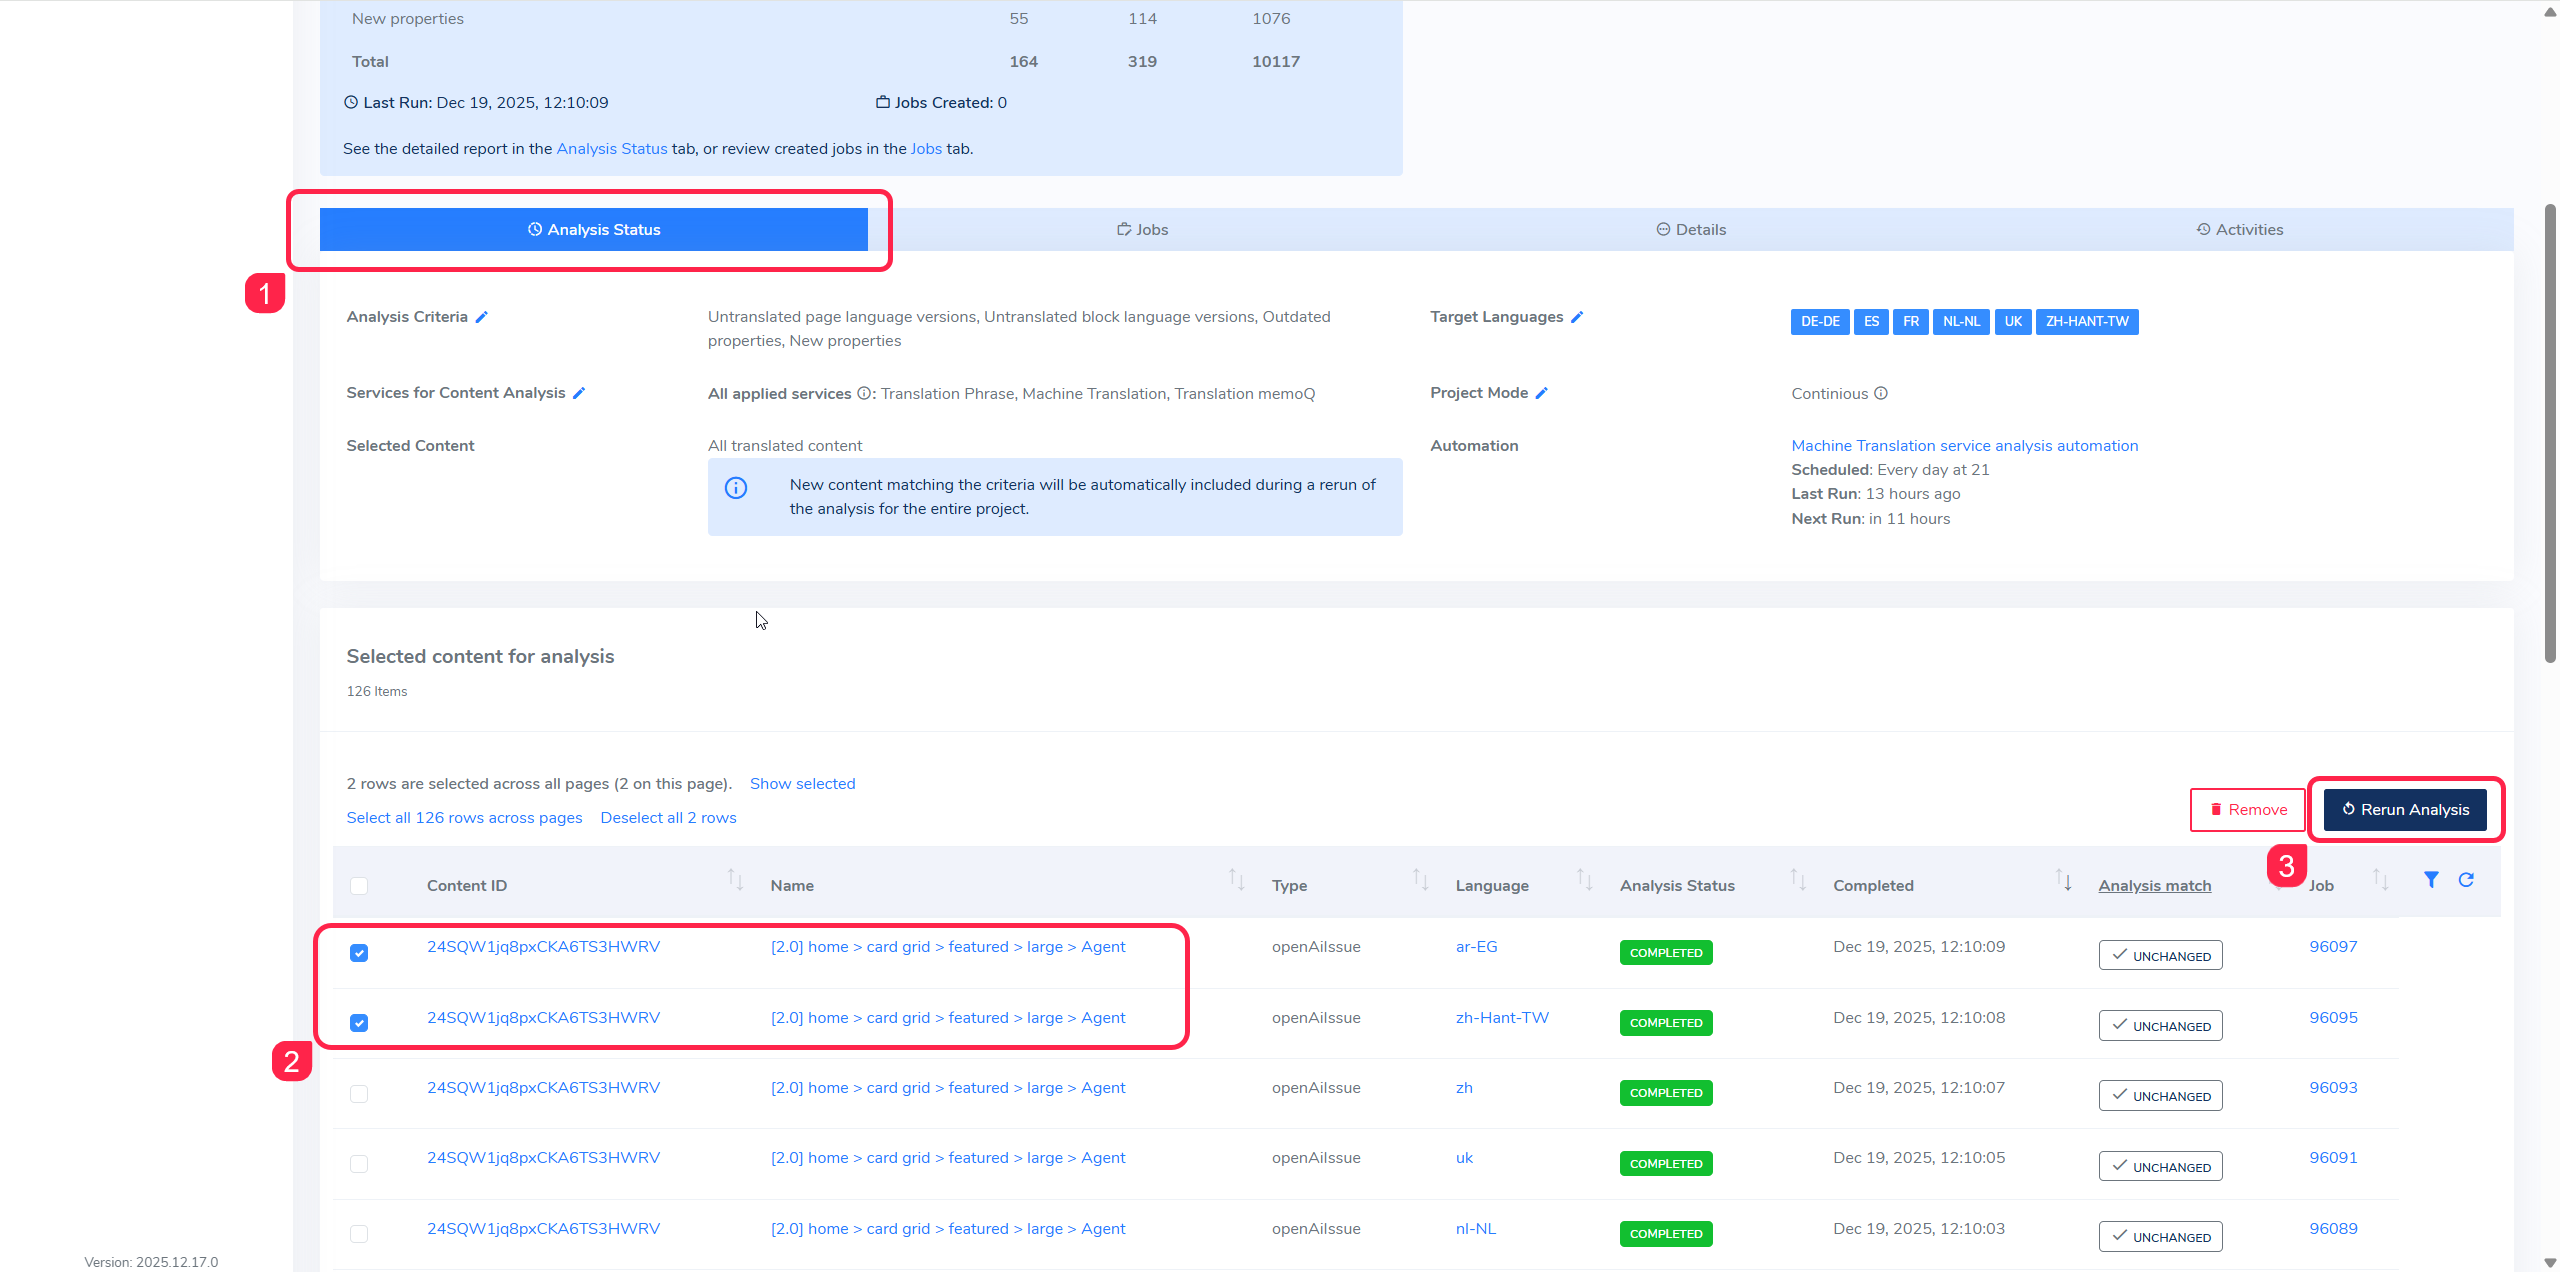Click info icon next to All applied services

(x=864, y=394)
